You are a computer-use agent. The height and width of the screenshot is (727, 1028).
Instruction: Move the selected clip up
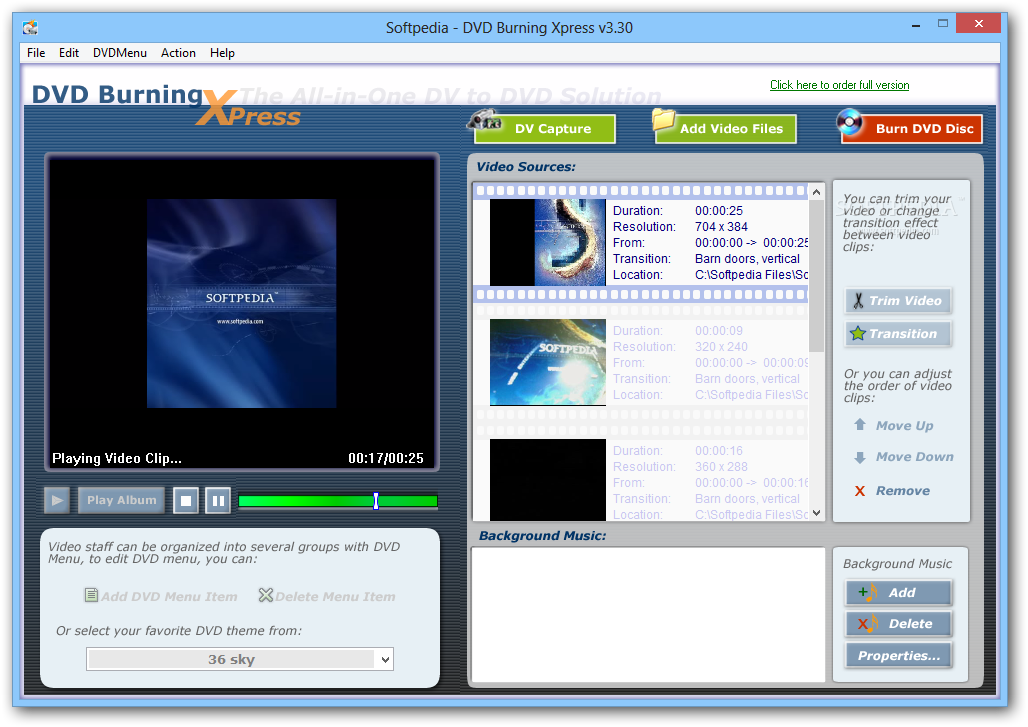click(894, 425)
